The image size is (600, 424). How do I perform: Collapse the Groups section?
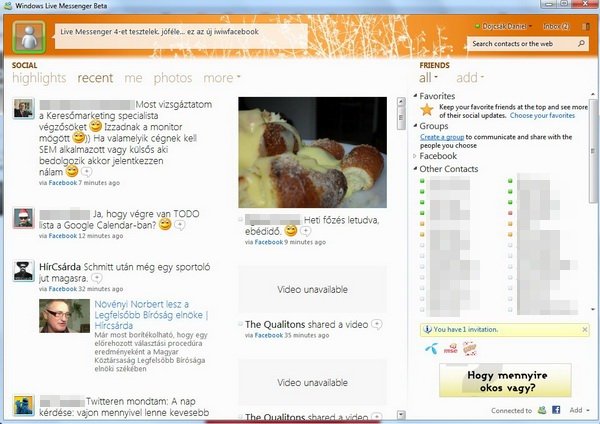(416, 126)
